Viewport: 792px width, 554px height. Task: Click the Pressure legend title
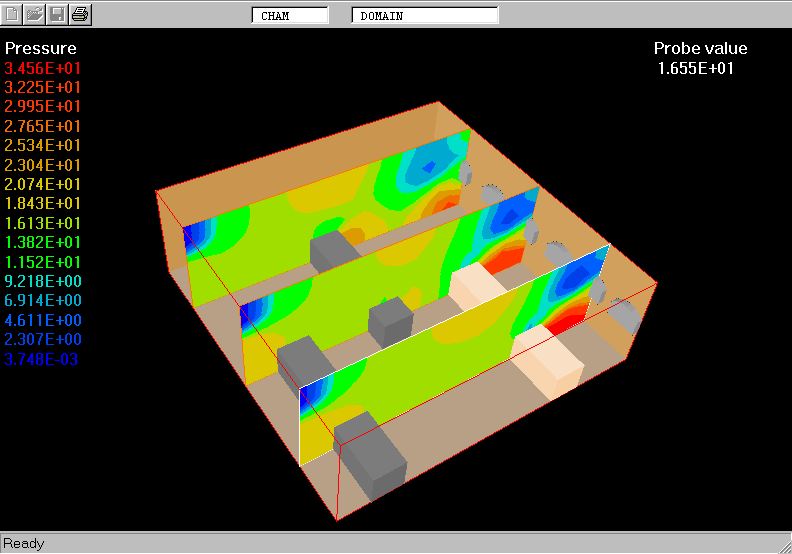(x=41, y=48)
